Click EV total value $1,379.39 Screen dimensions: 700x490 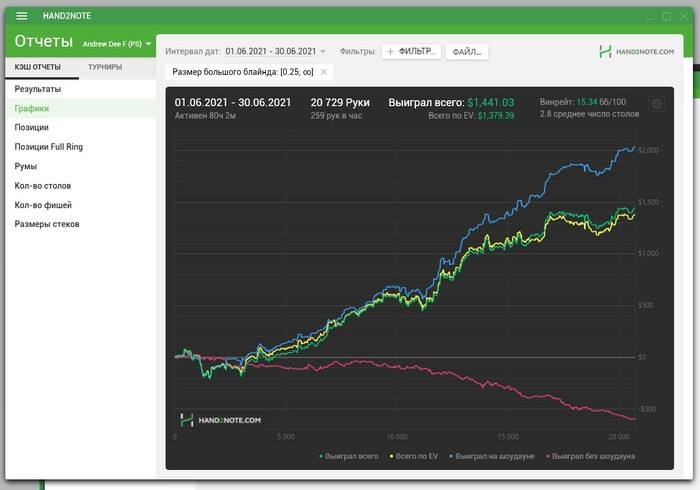(496, 116)
